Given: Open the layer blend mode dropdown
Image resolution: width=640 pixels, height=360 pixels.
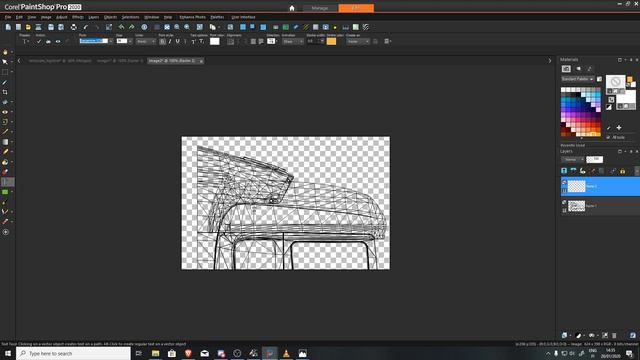Looking at the screenshot, I should [572, 160].
